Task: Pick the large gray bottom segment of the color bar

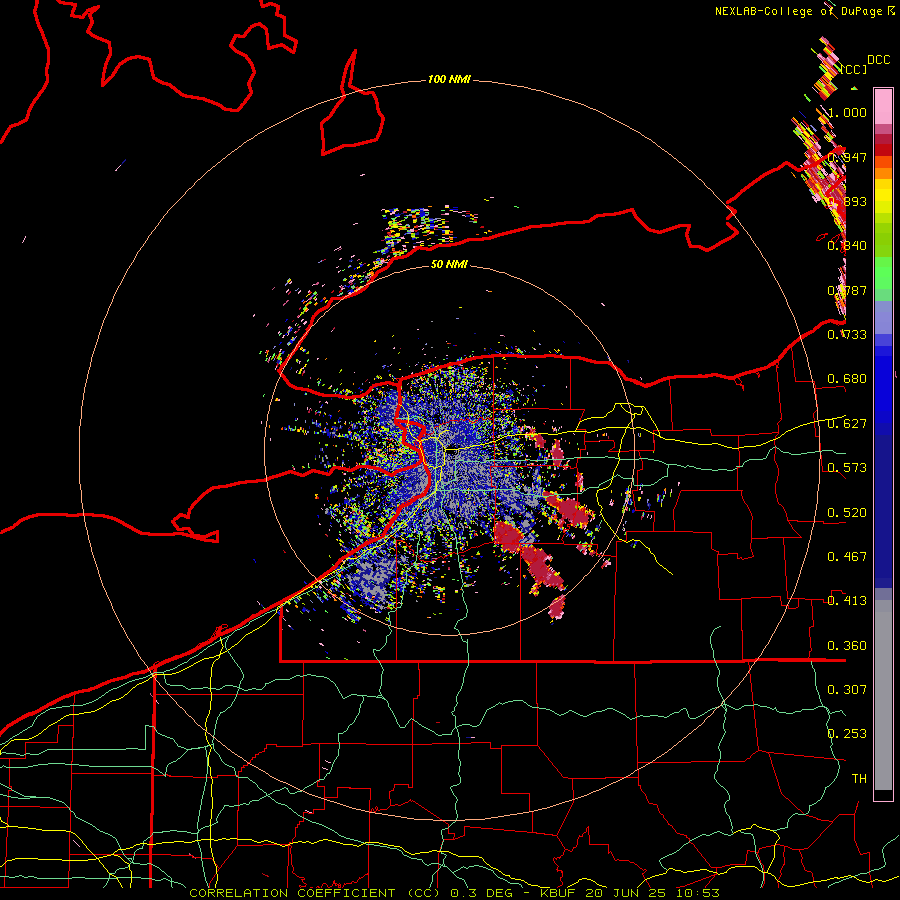Action: (x=883, y=695)
